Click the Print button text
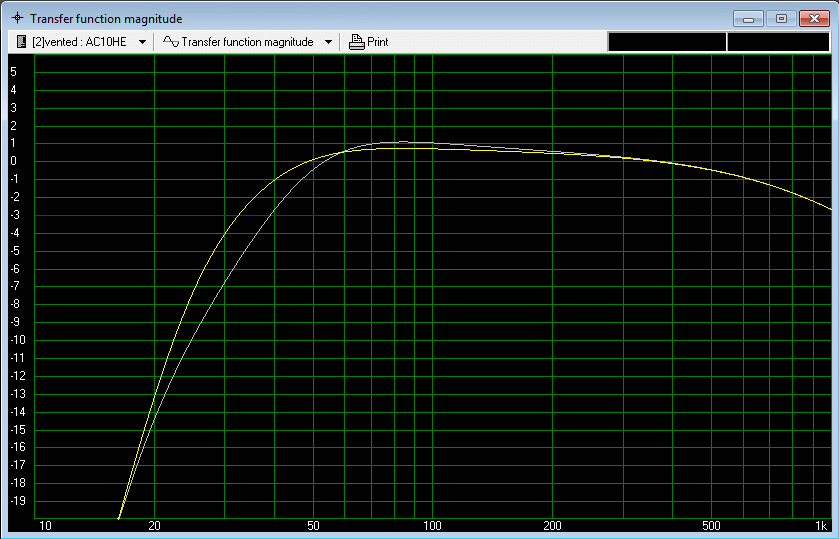Viewport: 839px width, 539px height. (378, 42)
